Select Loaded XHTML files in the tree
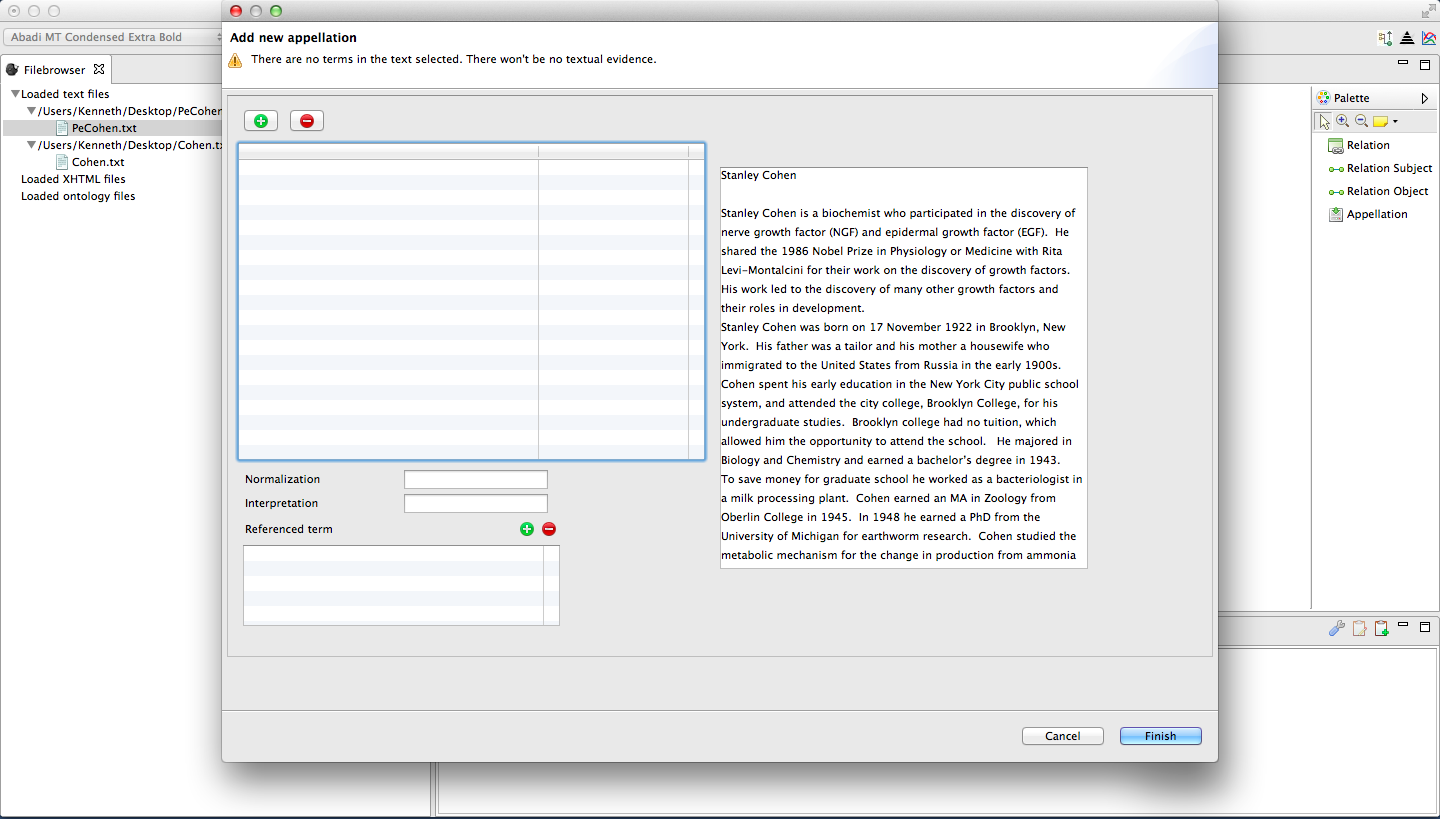Screen dimensions: 1440x819 [73, 179]
